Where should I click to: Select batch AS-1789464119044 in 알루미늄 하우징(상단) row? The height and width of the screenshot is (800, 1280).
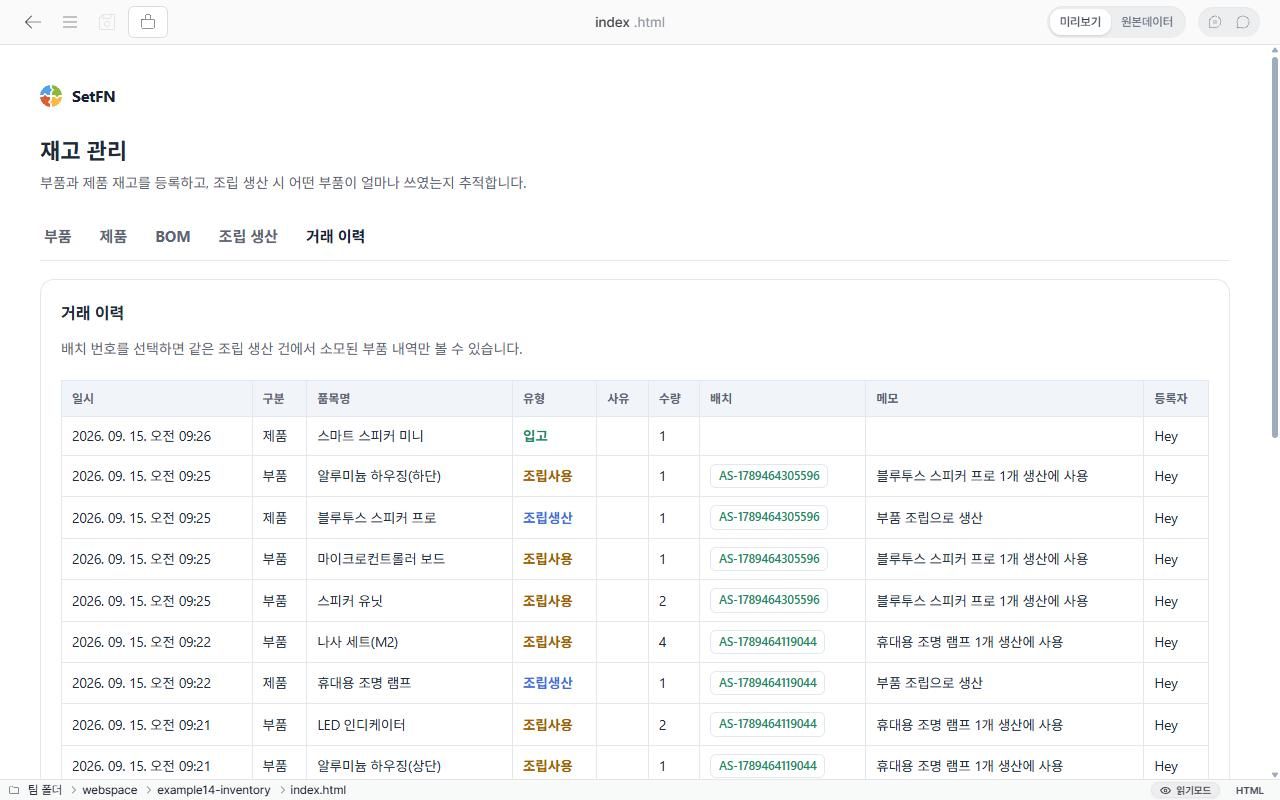click(767, 766)
